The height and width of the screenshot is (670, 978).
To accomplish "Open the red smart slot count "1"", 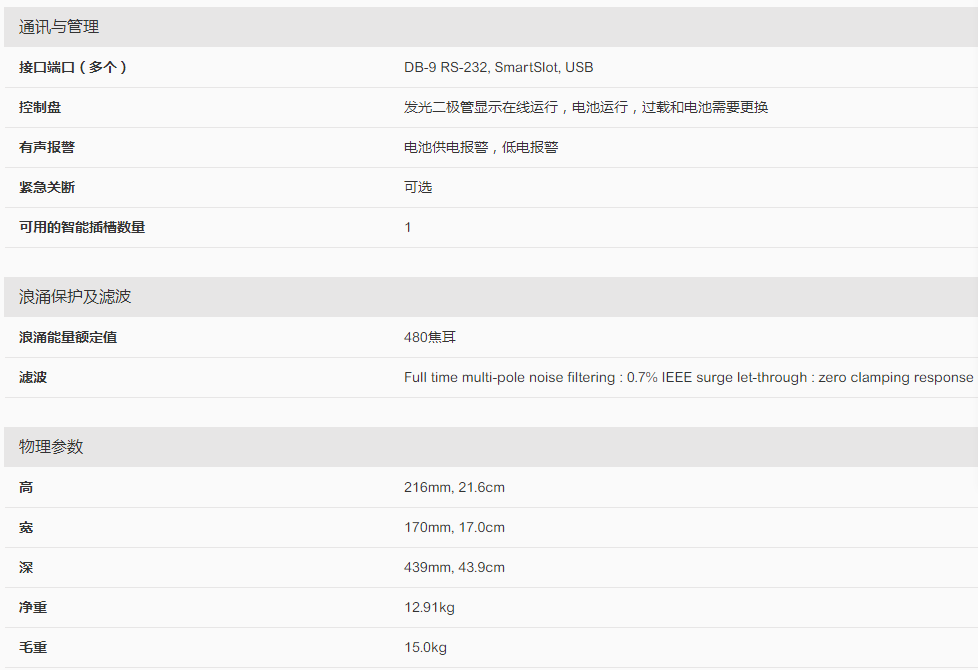I will (x=408, y=227).
